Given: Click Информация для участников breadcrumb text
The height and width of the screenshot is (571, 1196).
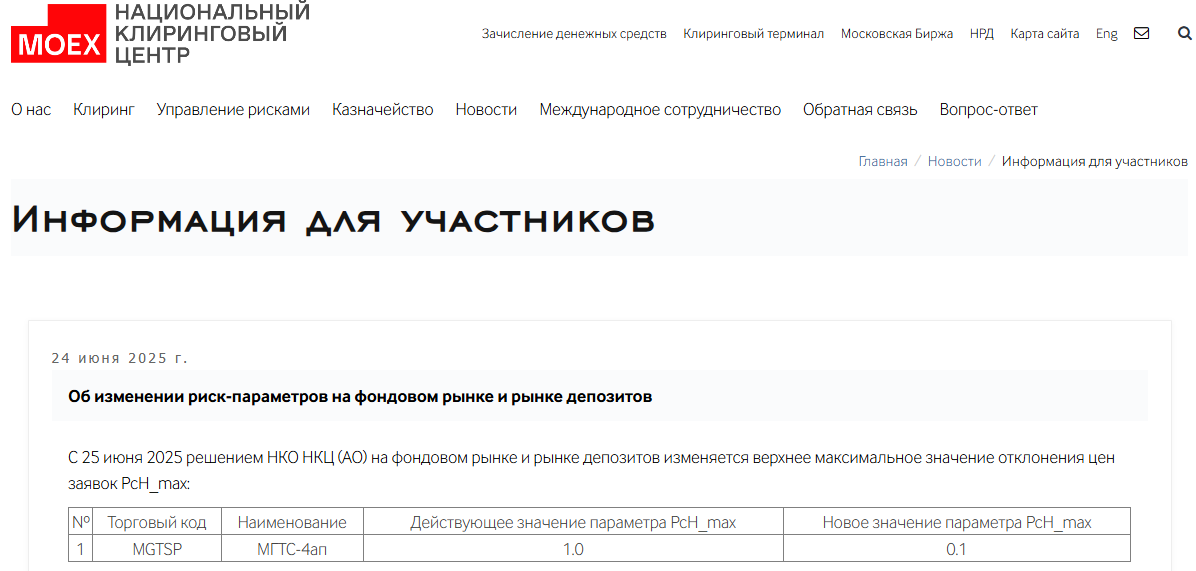Looking at the screenshot, I should coord(1095,162).
